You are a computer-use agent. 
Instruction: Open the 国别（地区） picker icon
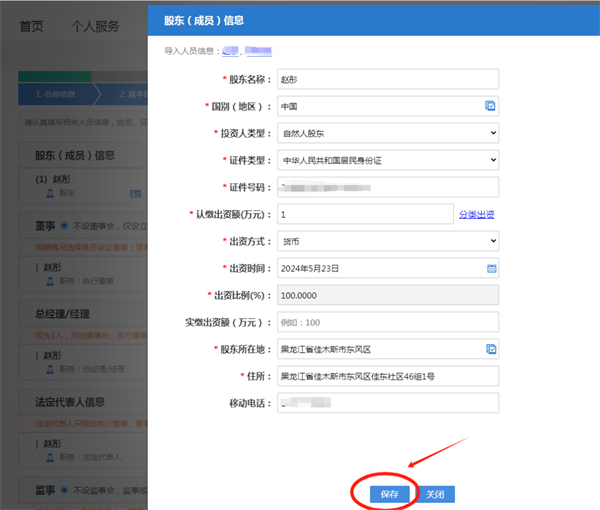[491, 105]
